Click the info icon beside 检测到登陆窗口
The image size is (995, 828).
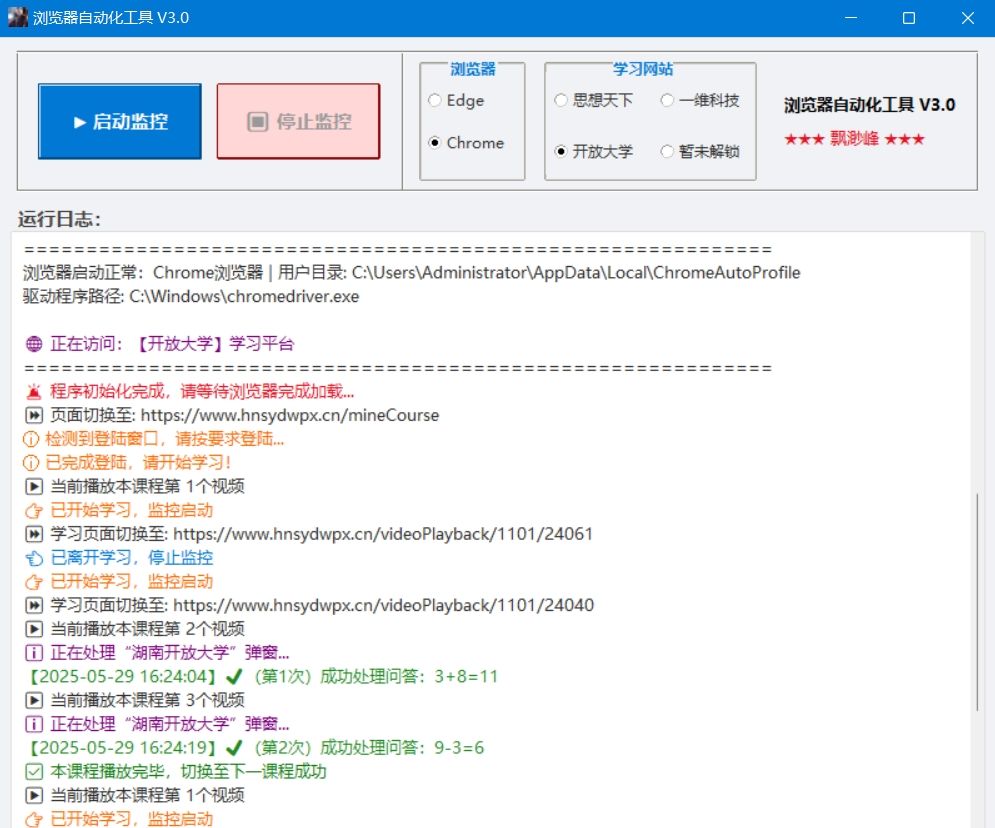point(31,439)
